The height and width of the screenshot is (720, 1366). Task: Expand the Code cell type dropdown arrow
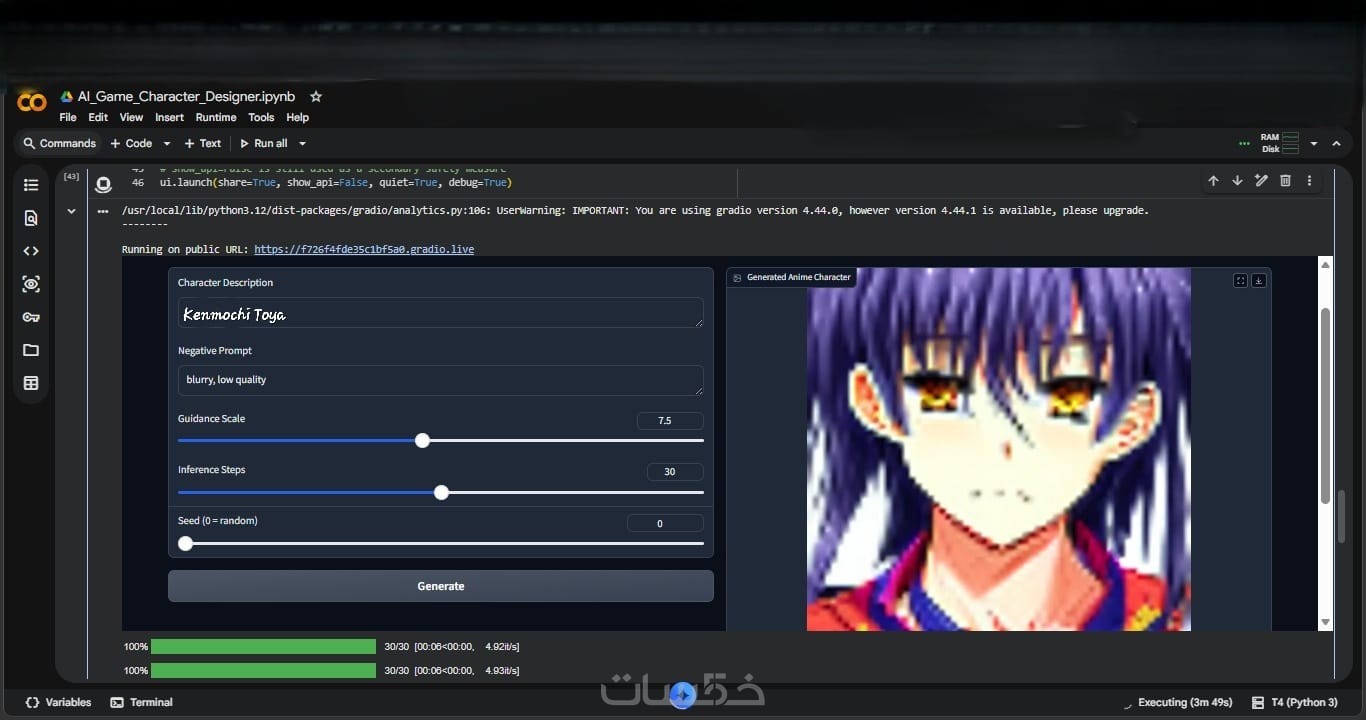point(167,144)
